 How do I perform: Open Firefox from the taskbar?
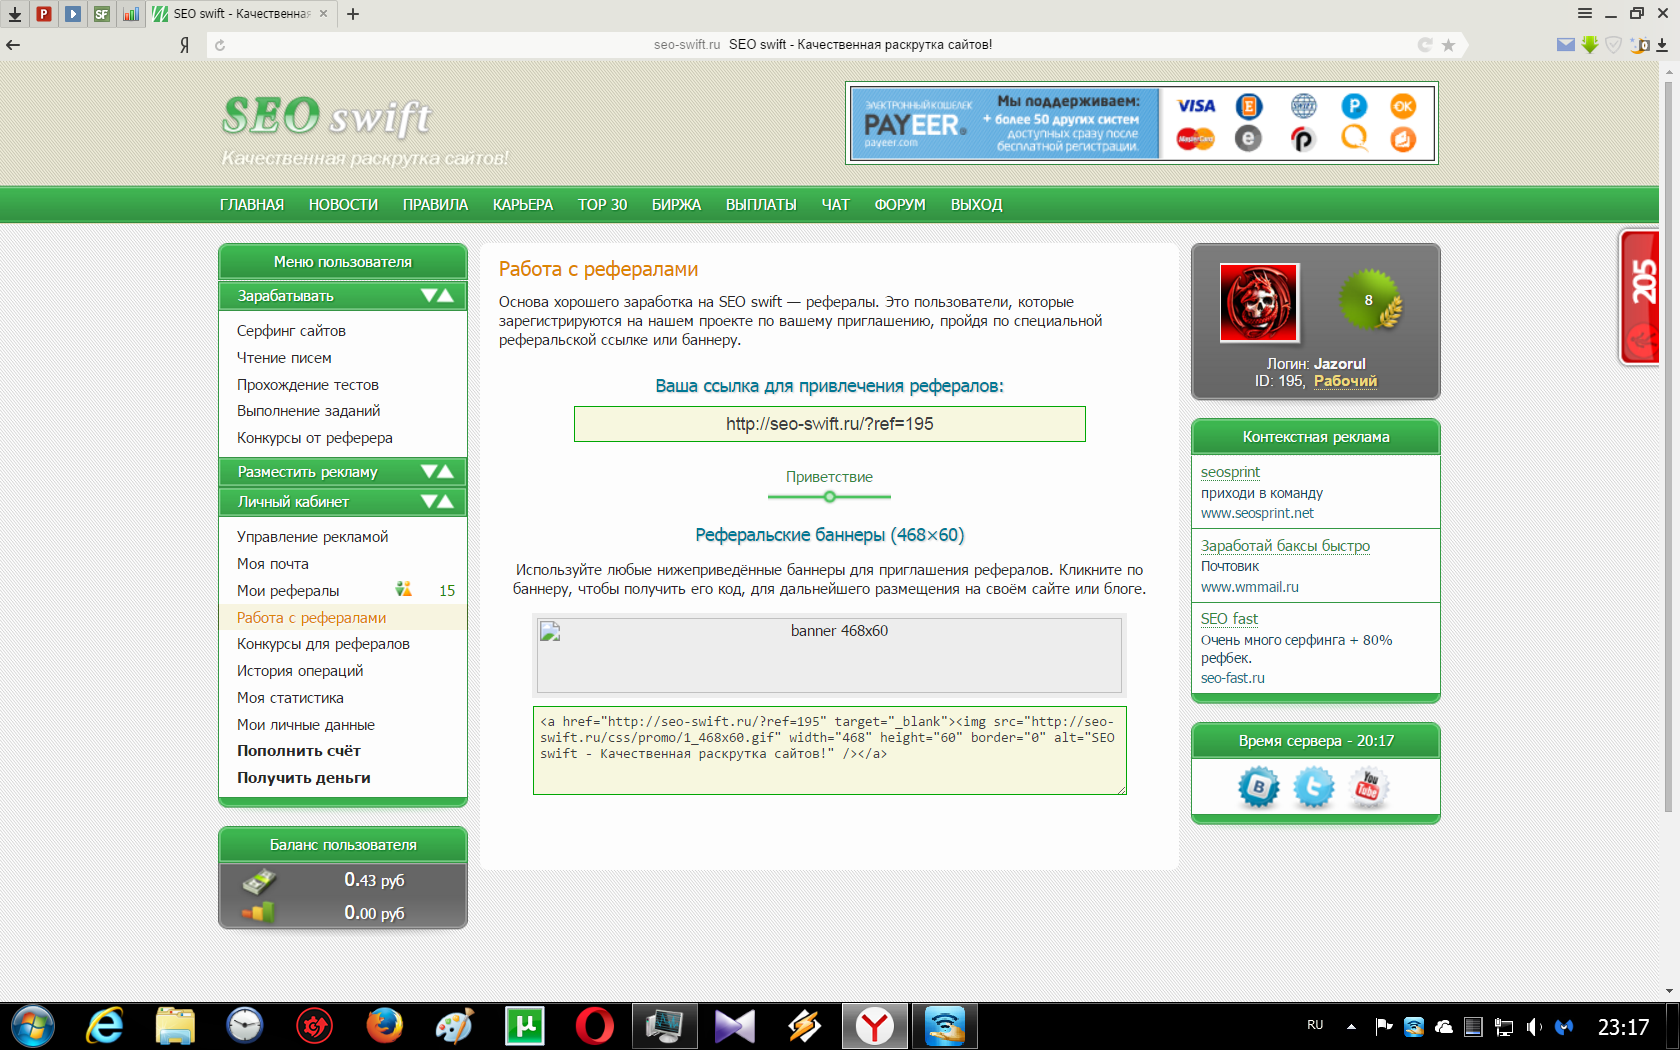pyautogui.click(x=385, y=1026)
